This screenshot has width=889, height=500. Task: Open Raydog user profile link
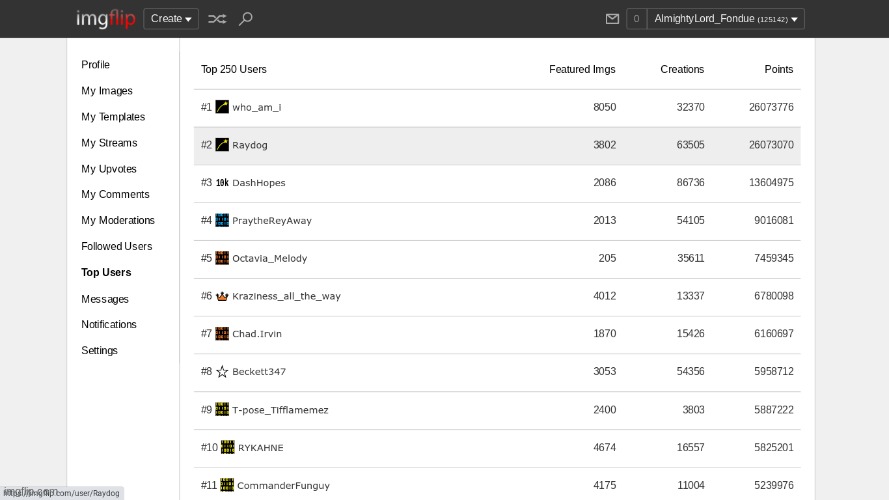(249, 145)
